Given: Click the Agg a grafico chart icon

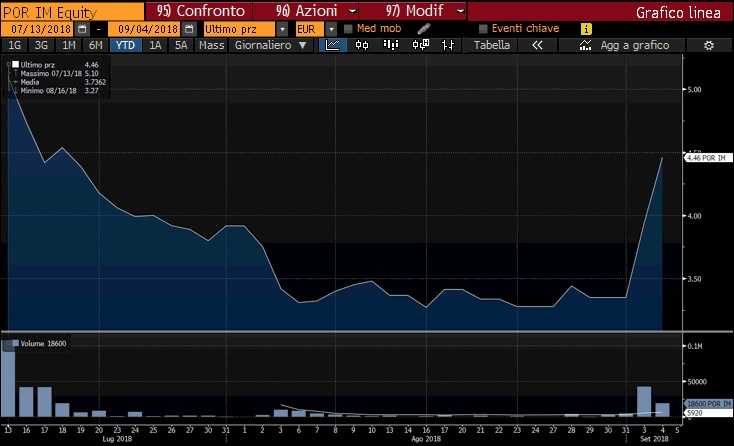Looking at the screenshot, I should pos(585,45).
